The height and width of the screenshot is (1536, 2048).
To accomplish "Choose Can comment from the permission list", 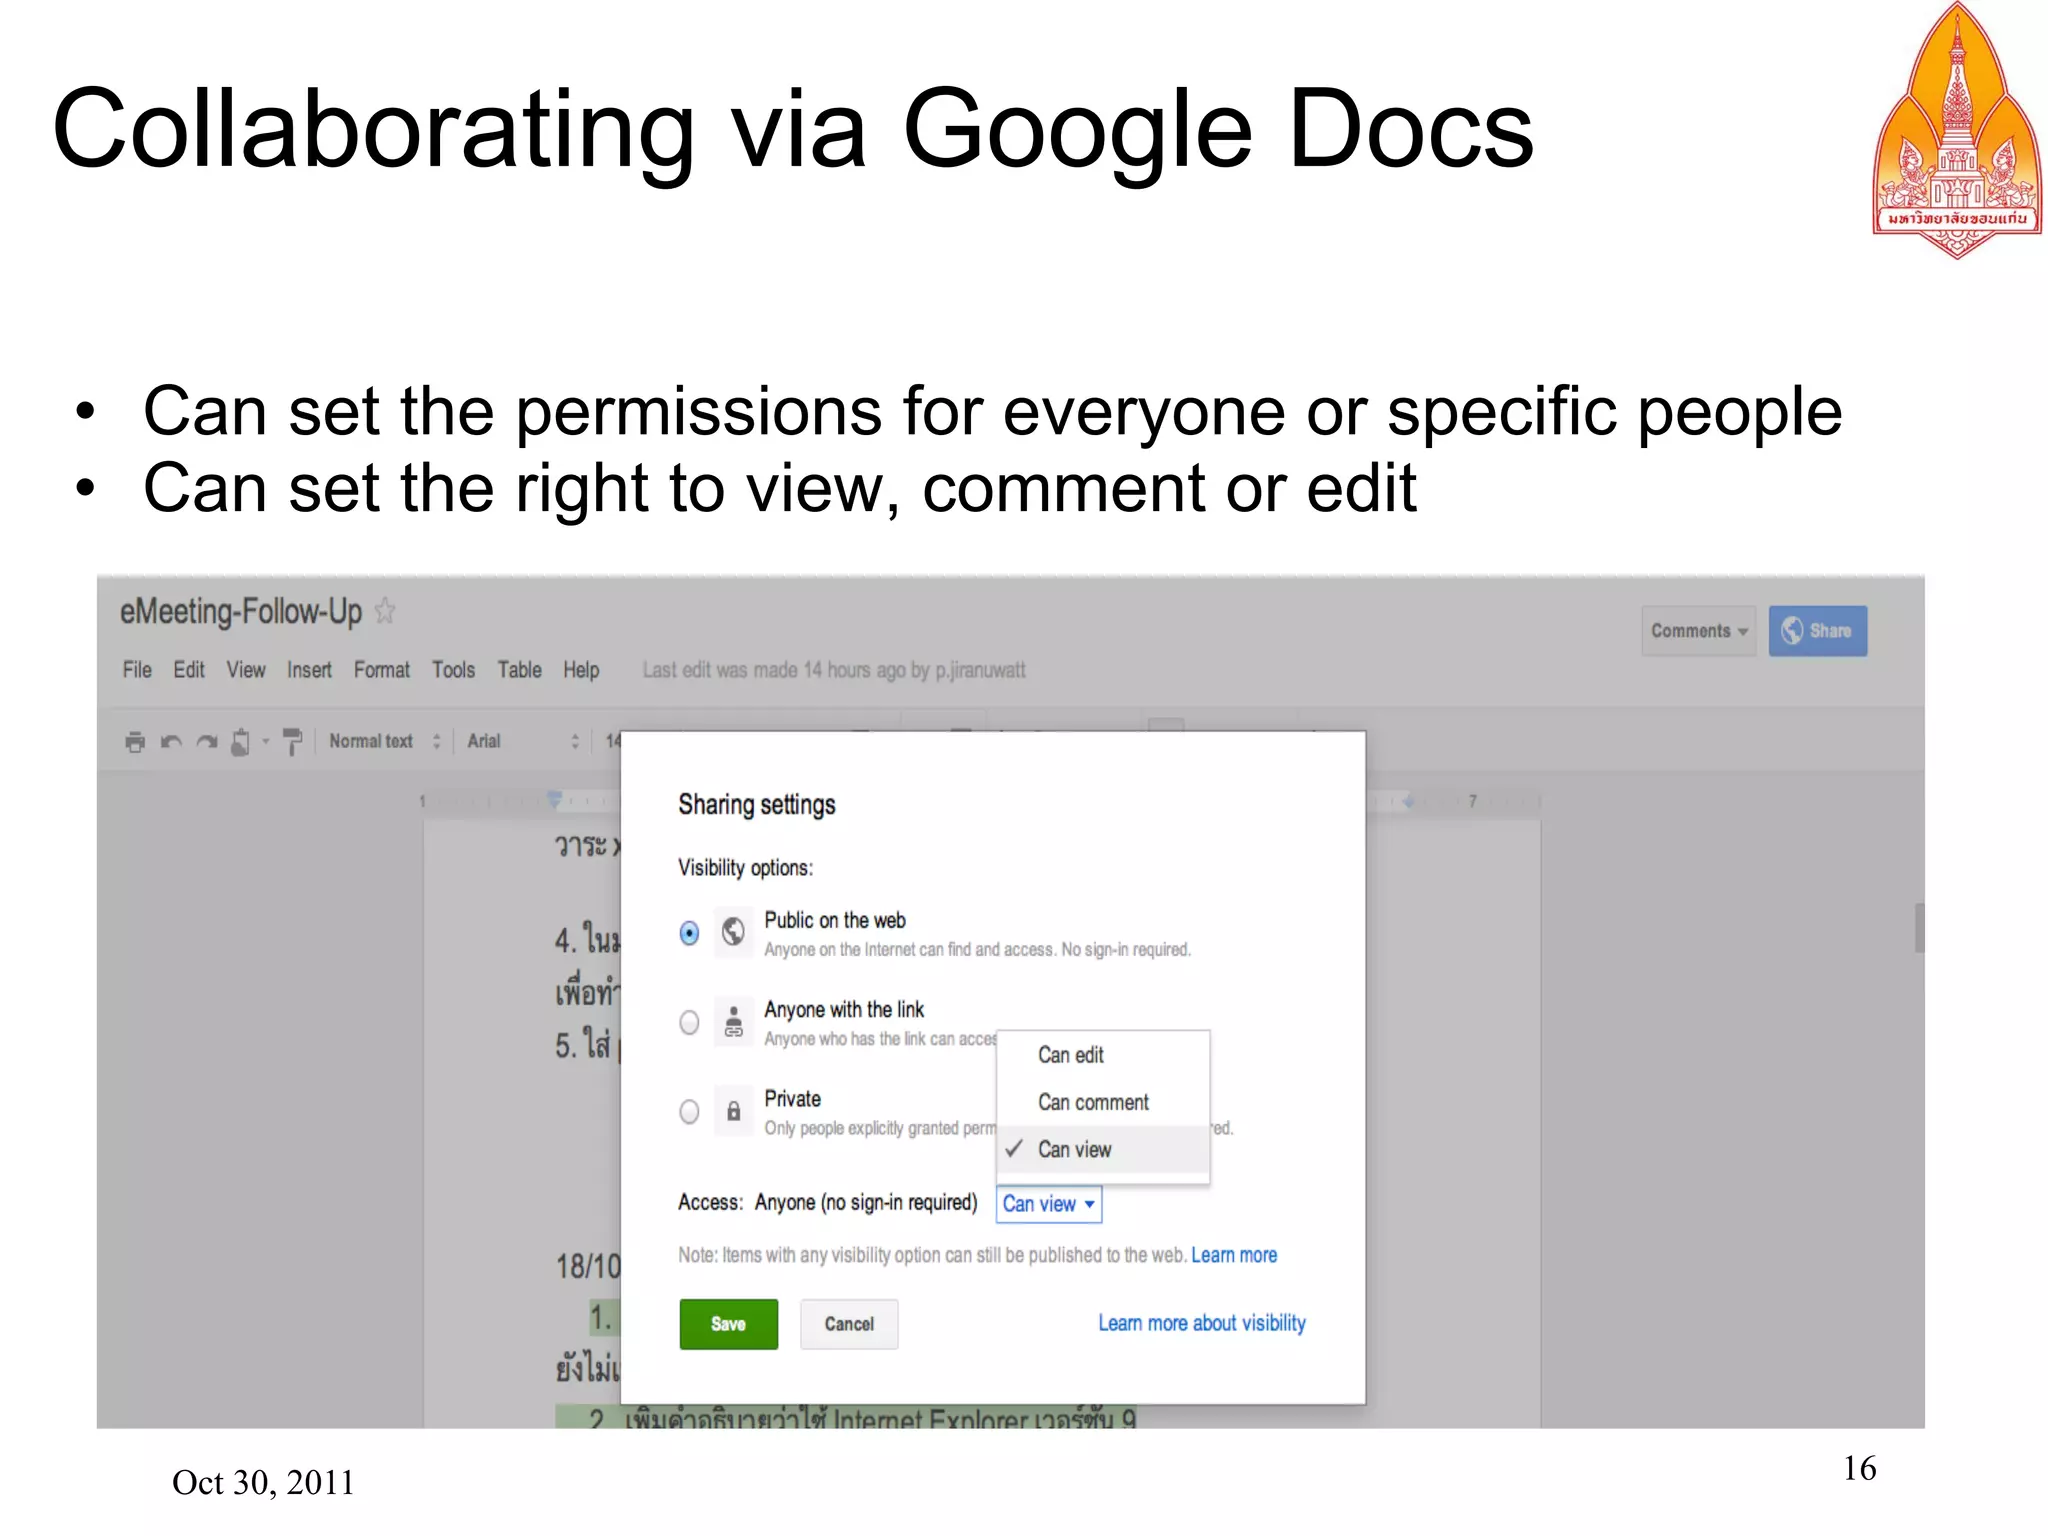I will click(x=1103, y=1102).
